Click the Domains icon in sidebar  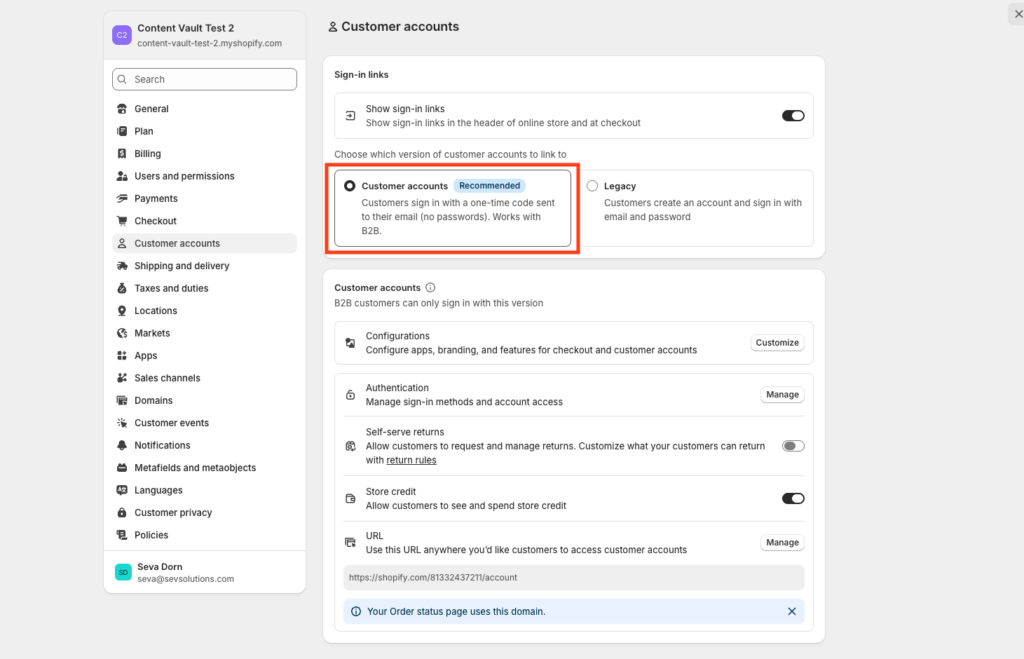tap(122, 401)
